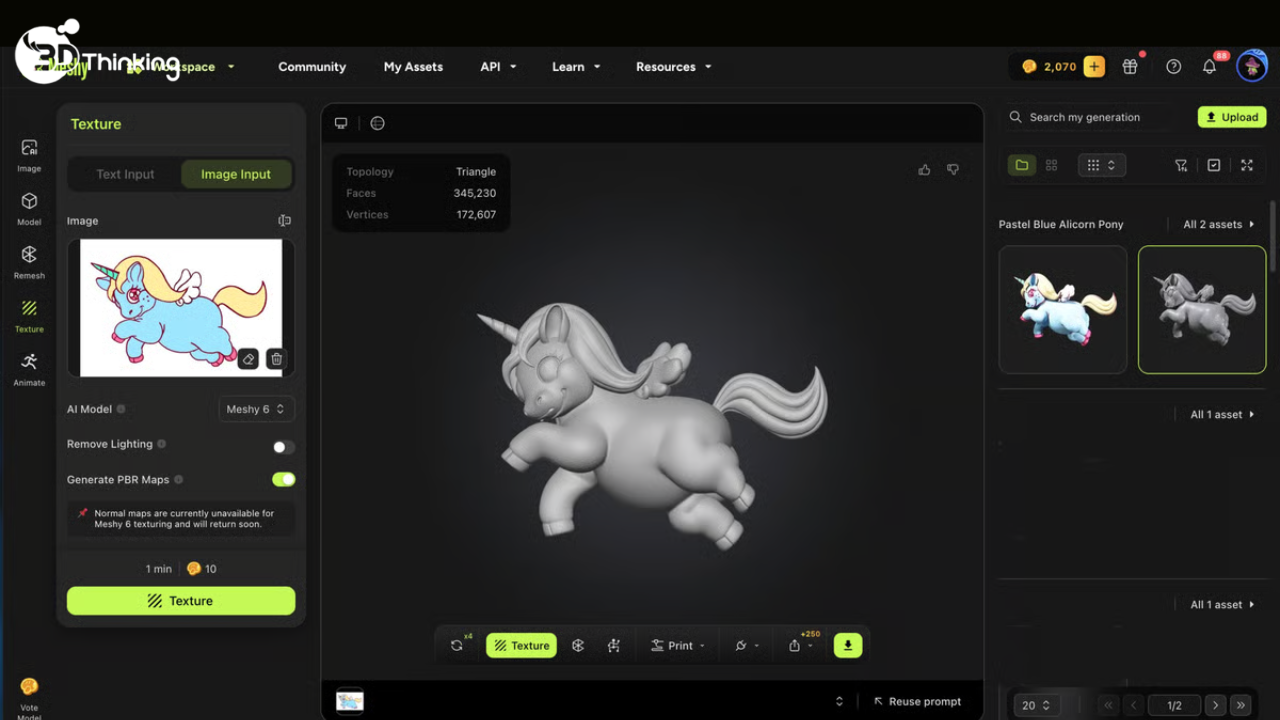The height and width of the screenshot is (720, 1280).
Task: Click the assets panel vertical scrollbar
Action: (1273, 236)
